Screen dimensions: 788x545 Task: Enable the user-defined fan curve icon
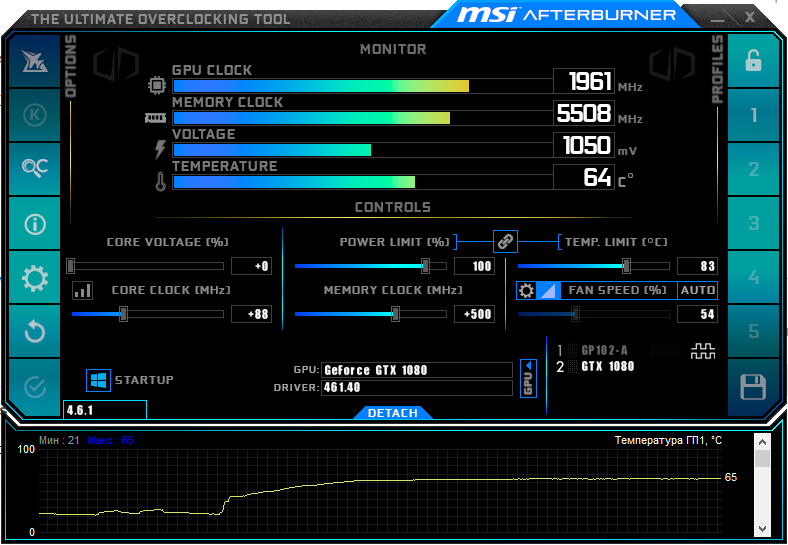tap(548, 290)
